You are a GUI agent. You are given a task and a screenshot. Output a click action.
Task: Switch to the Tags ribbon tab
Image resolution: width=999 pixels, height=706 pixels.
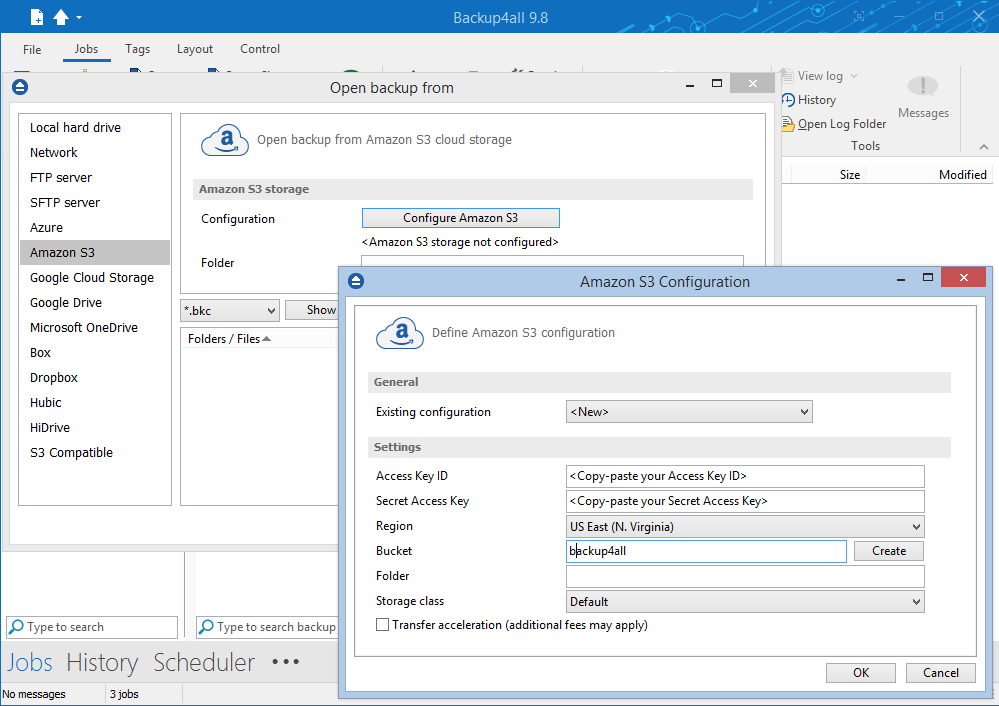tap(138, 49)
